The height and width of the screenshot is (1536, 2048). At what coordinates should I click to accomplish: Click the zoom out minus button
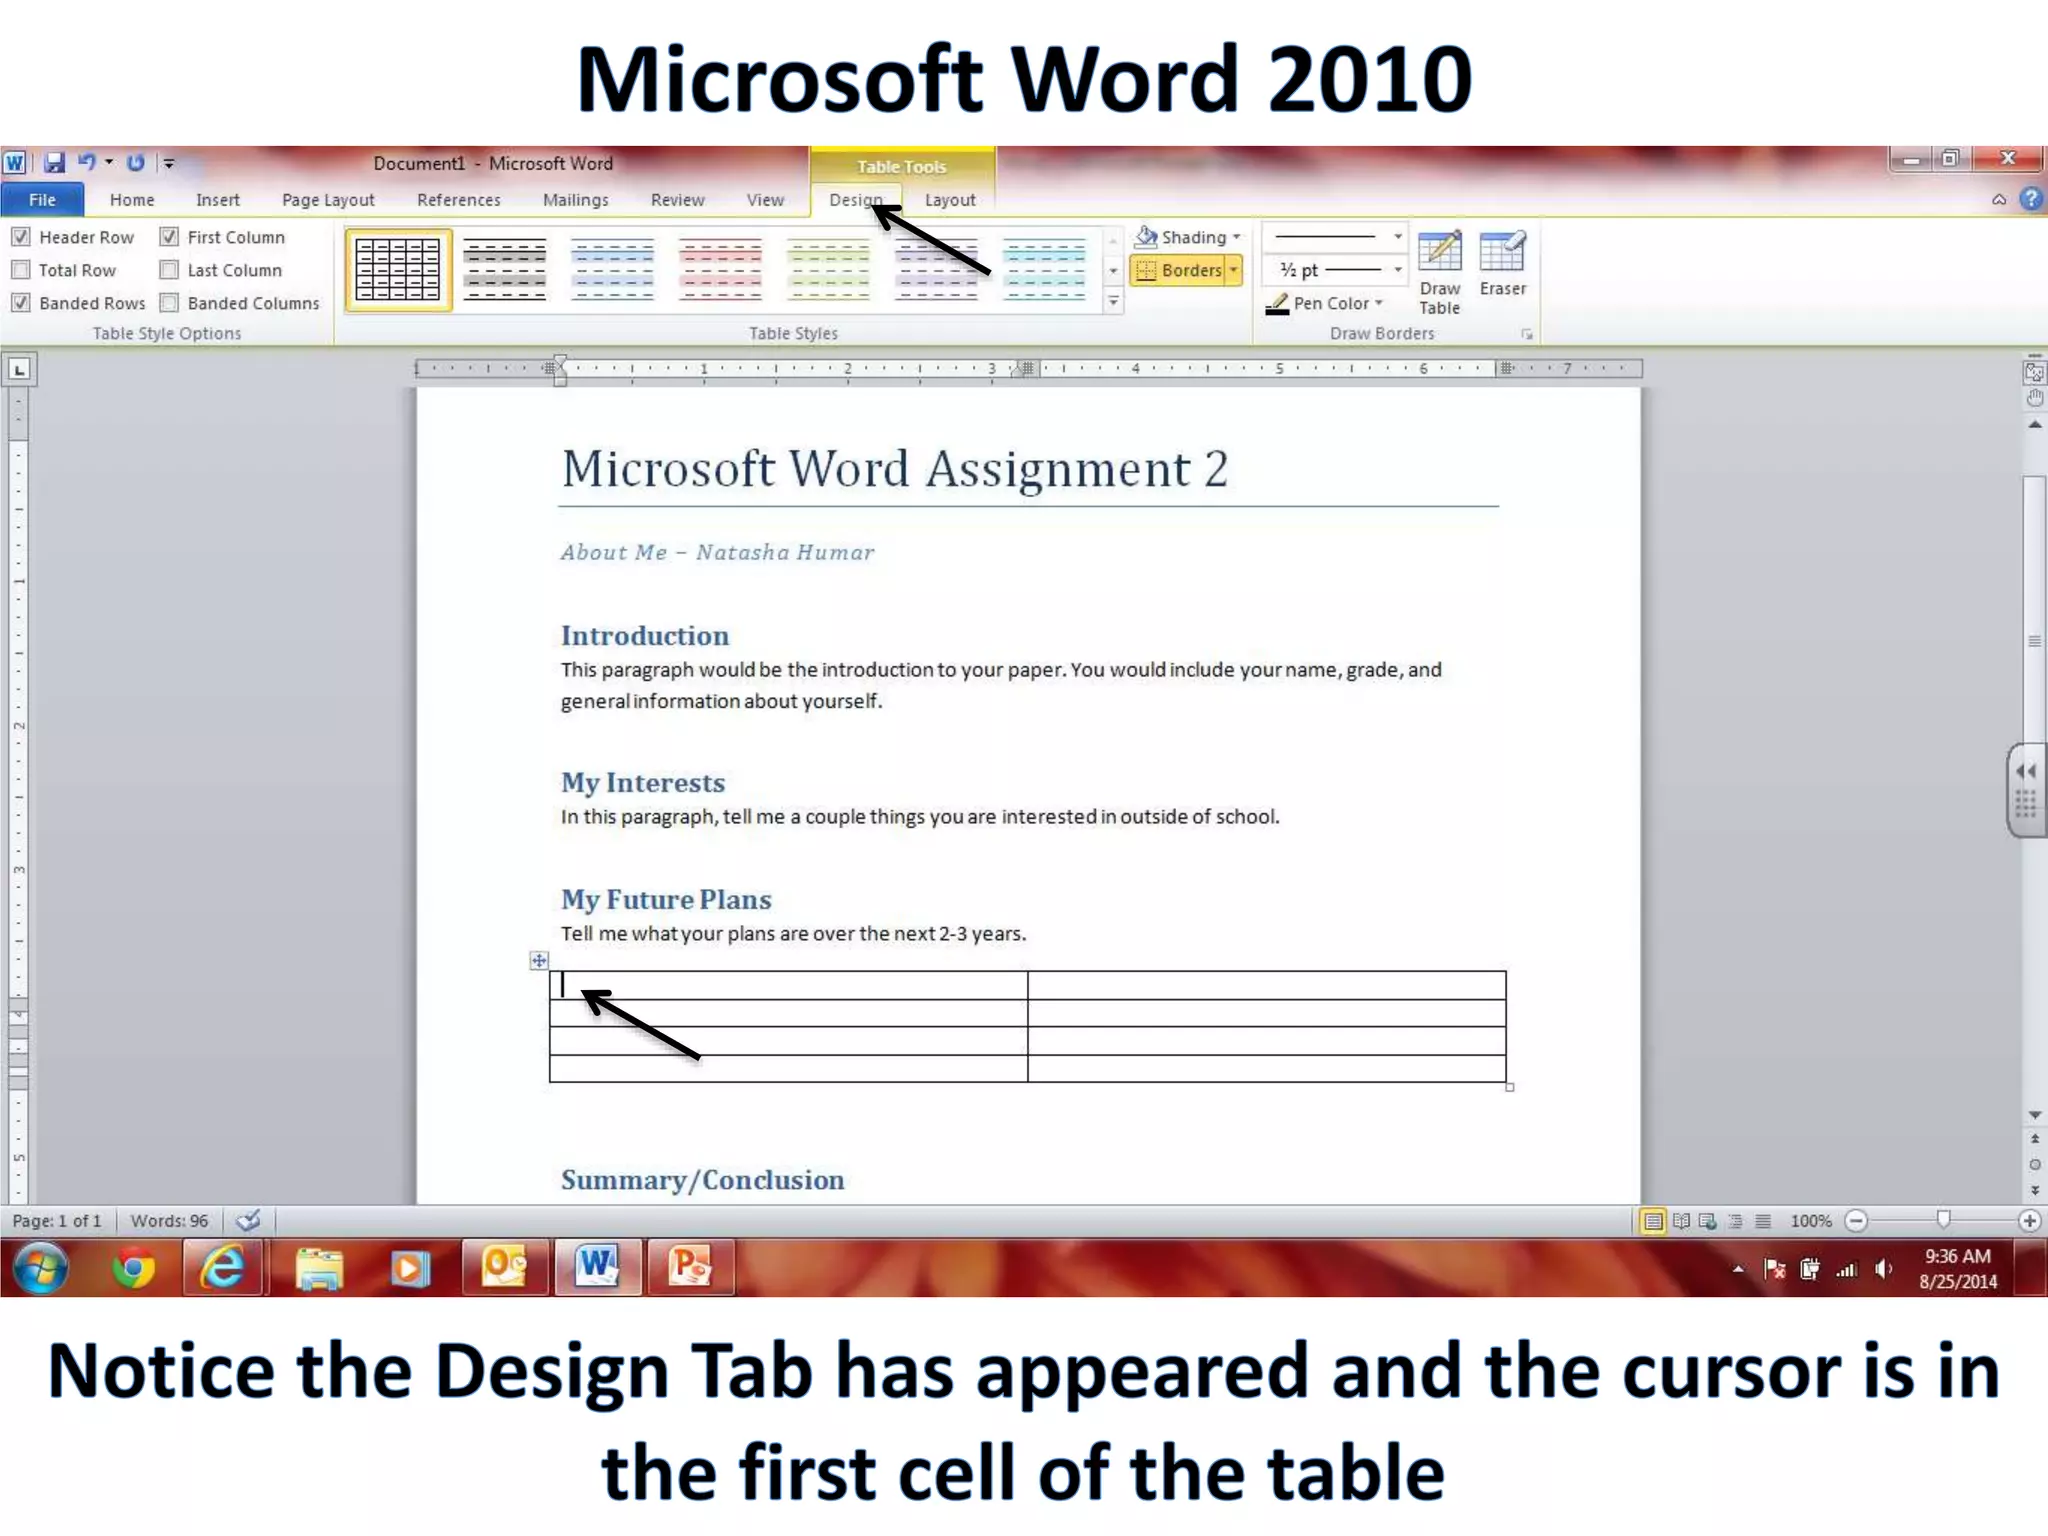point(1856,1220)
